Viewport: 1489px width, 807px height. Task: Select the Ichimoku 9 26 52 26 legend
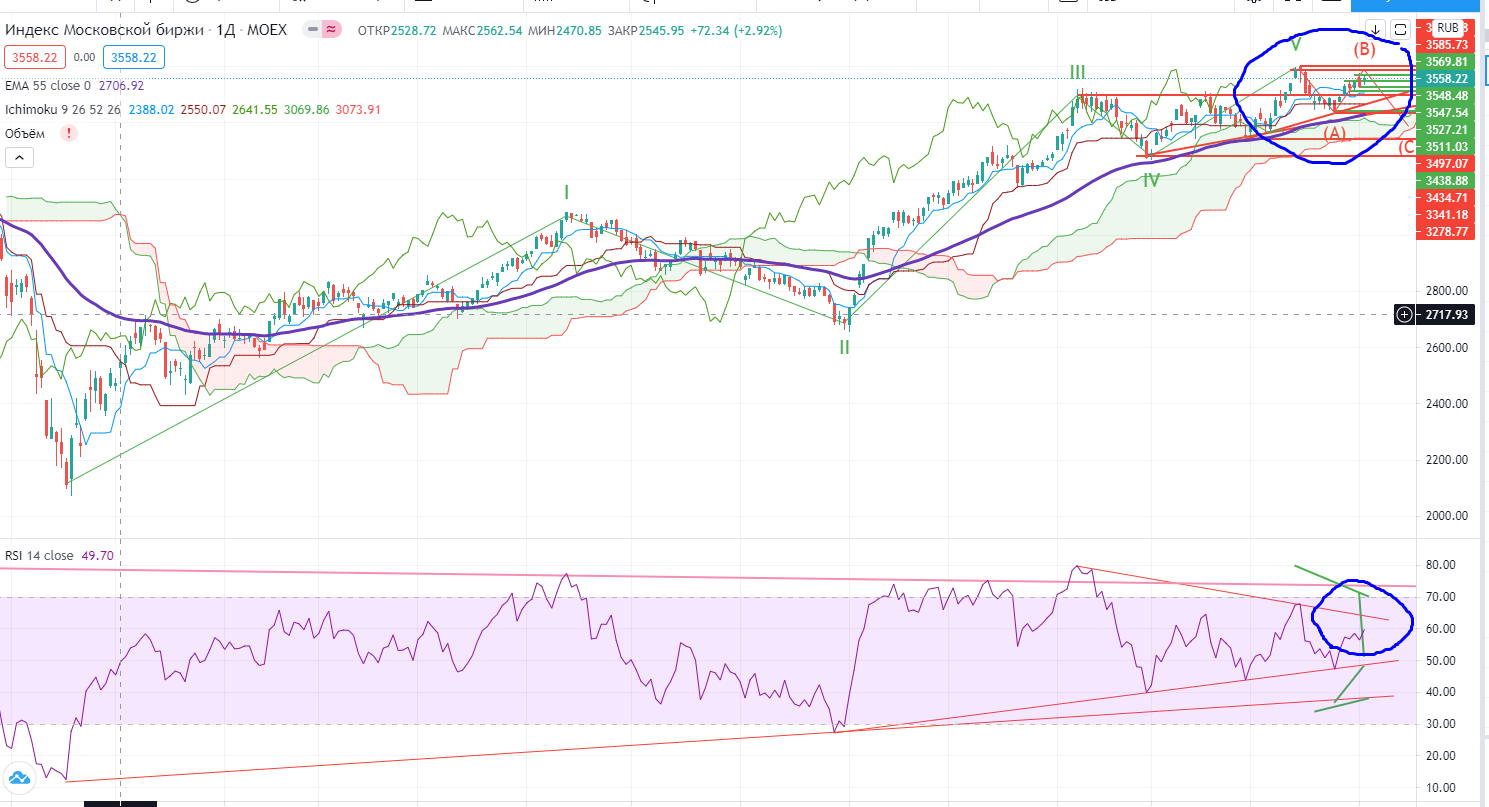(x=62, y=109)
